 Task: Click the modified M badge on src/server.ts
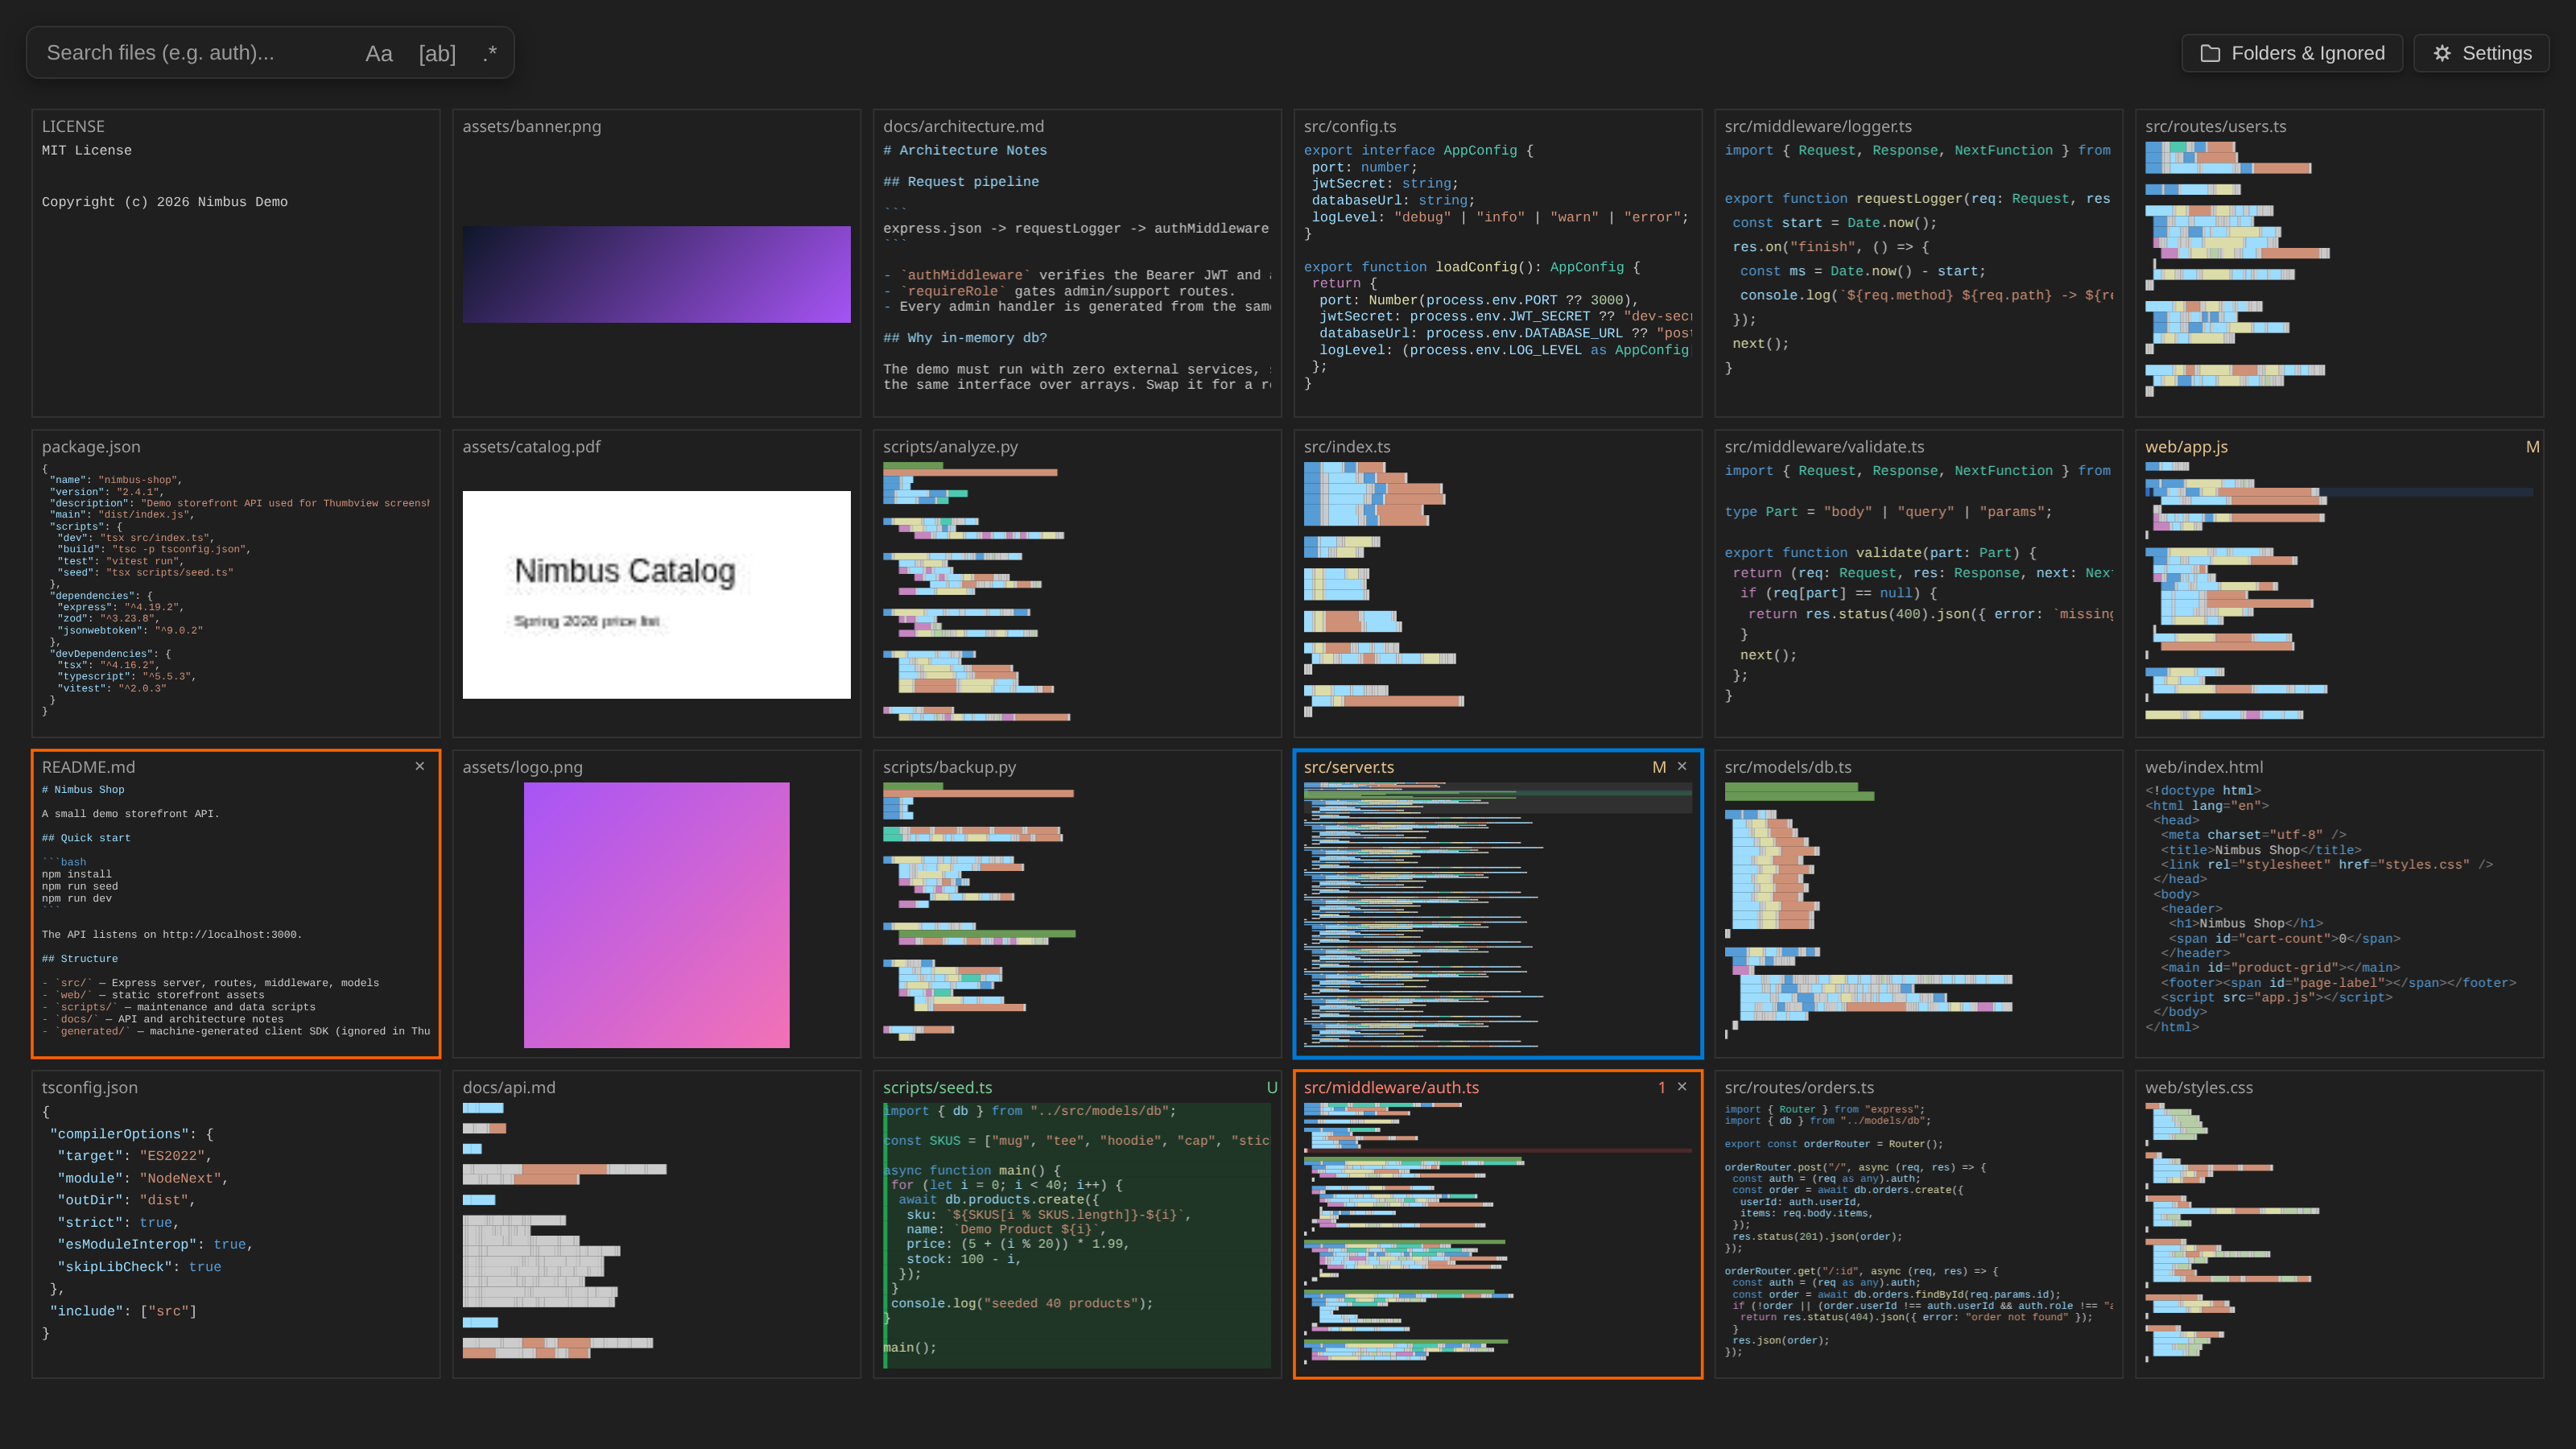[x=1658, y=767]
